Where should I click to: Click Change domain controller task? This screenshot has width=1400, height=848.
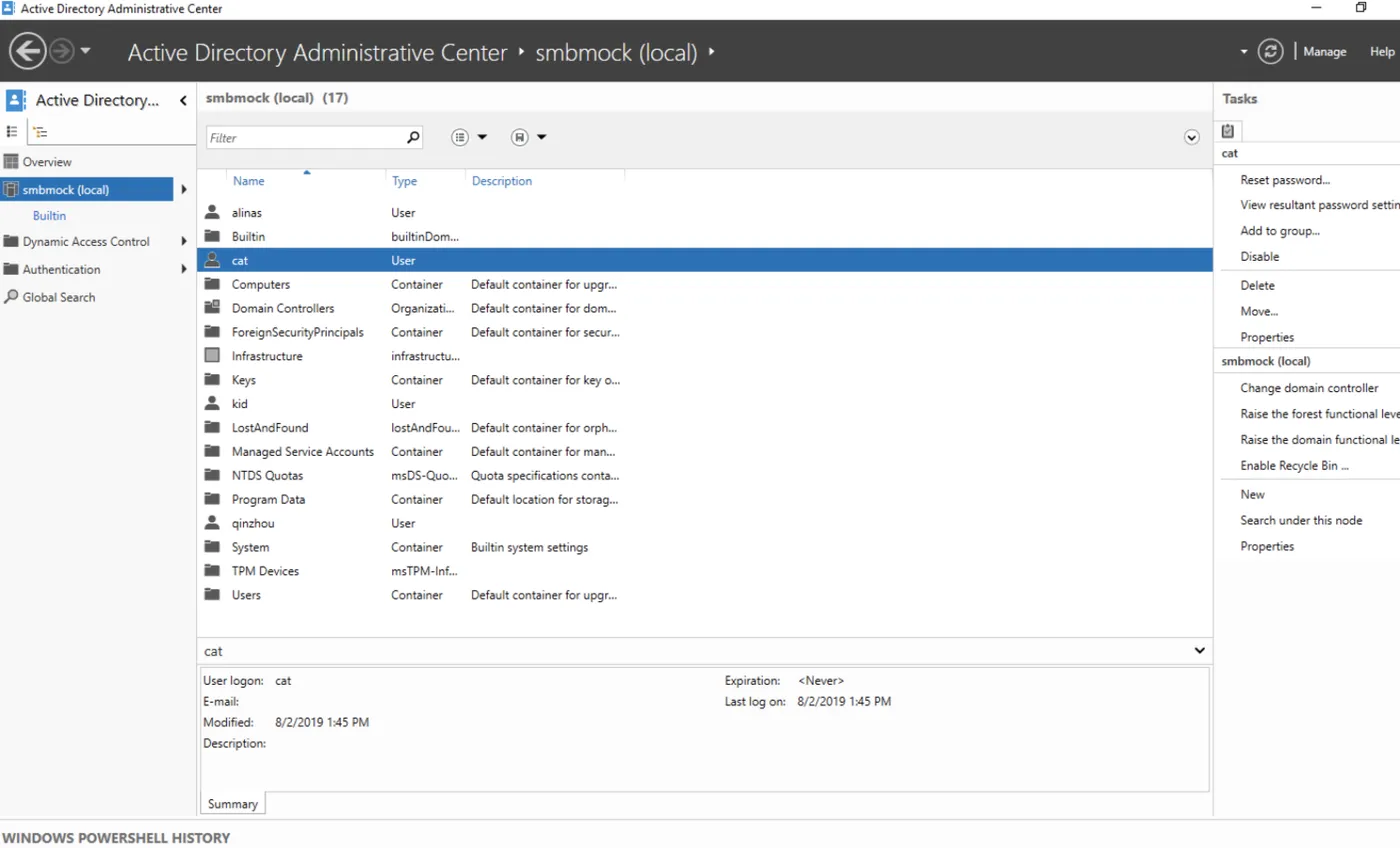point(1309,389)
